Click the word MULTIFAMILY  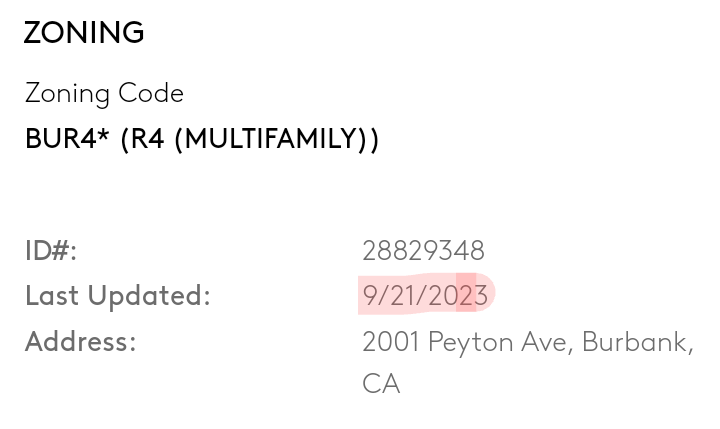pyautogui.click(x=269, y=138)
